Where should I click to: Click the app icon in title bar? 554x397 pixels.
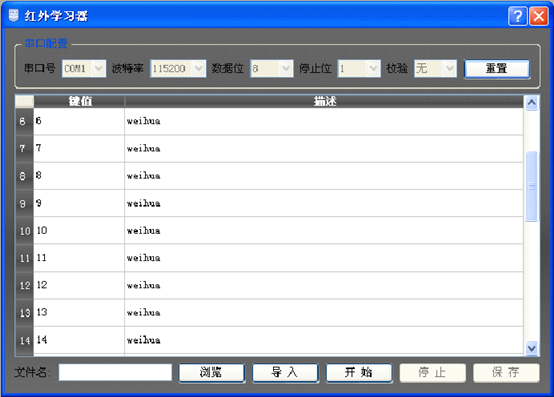click(13, 16)
